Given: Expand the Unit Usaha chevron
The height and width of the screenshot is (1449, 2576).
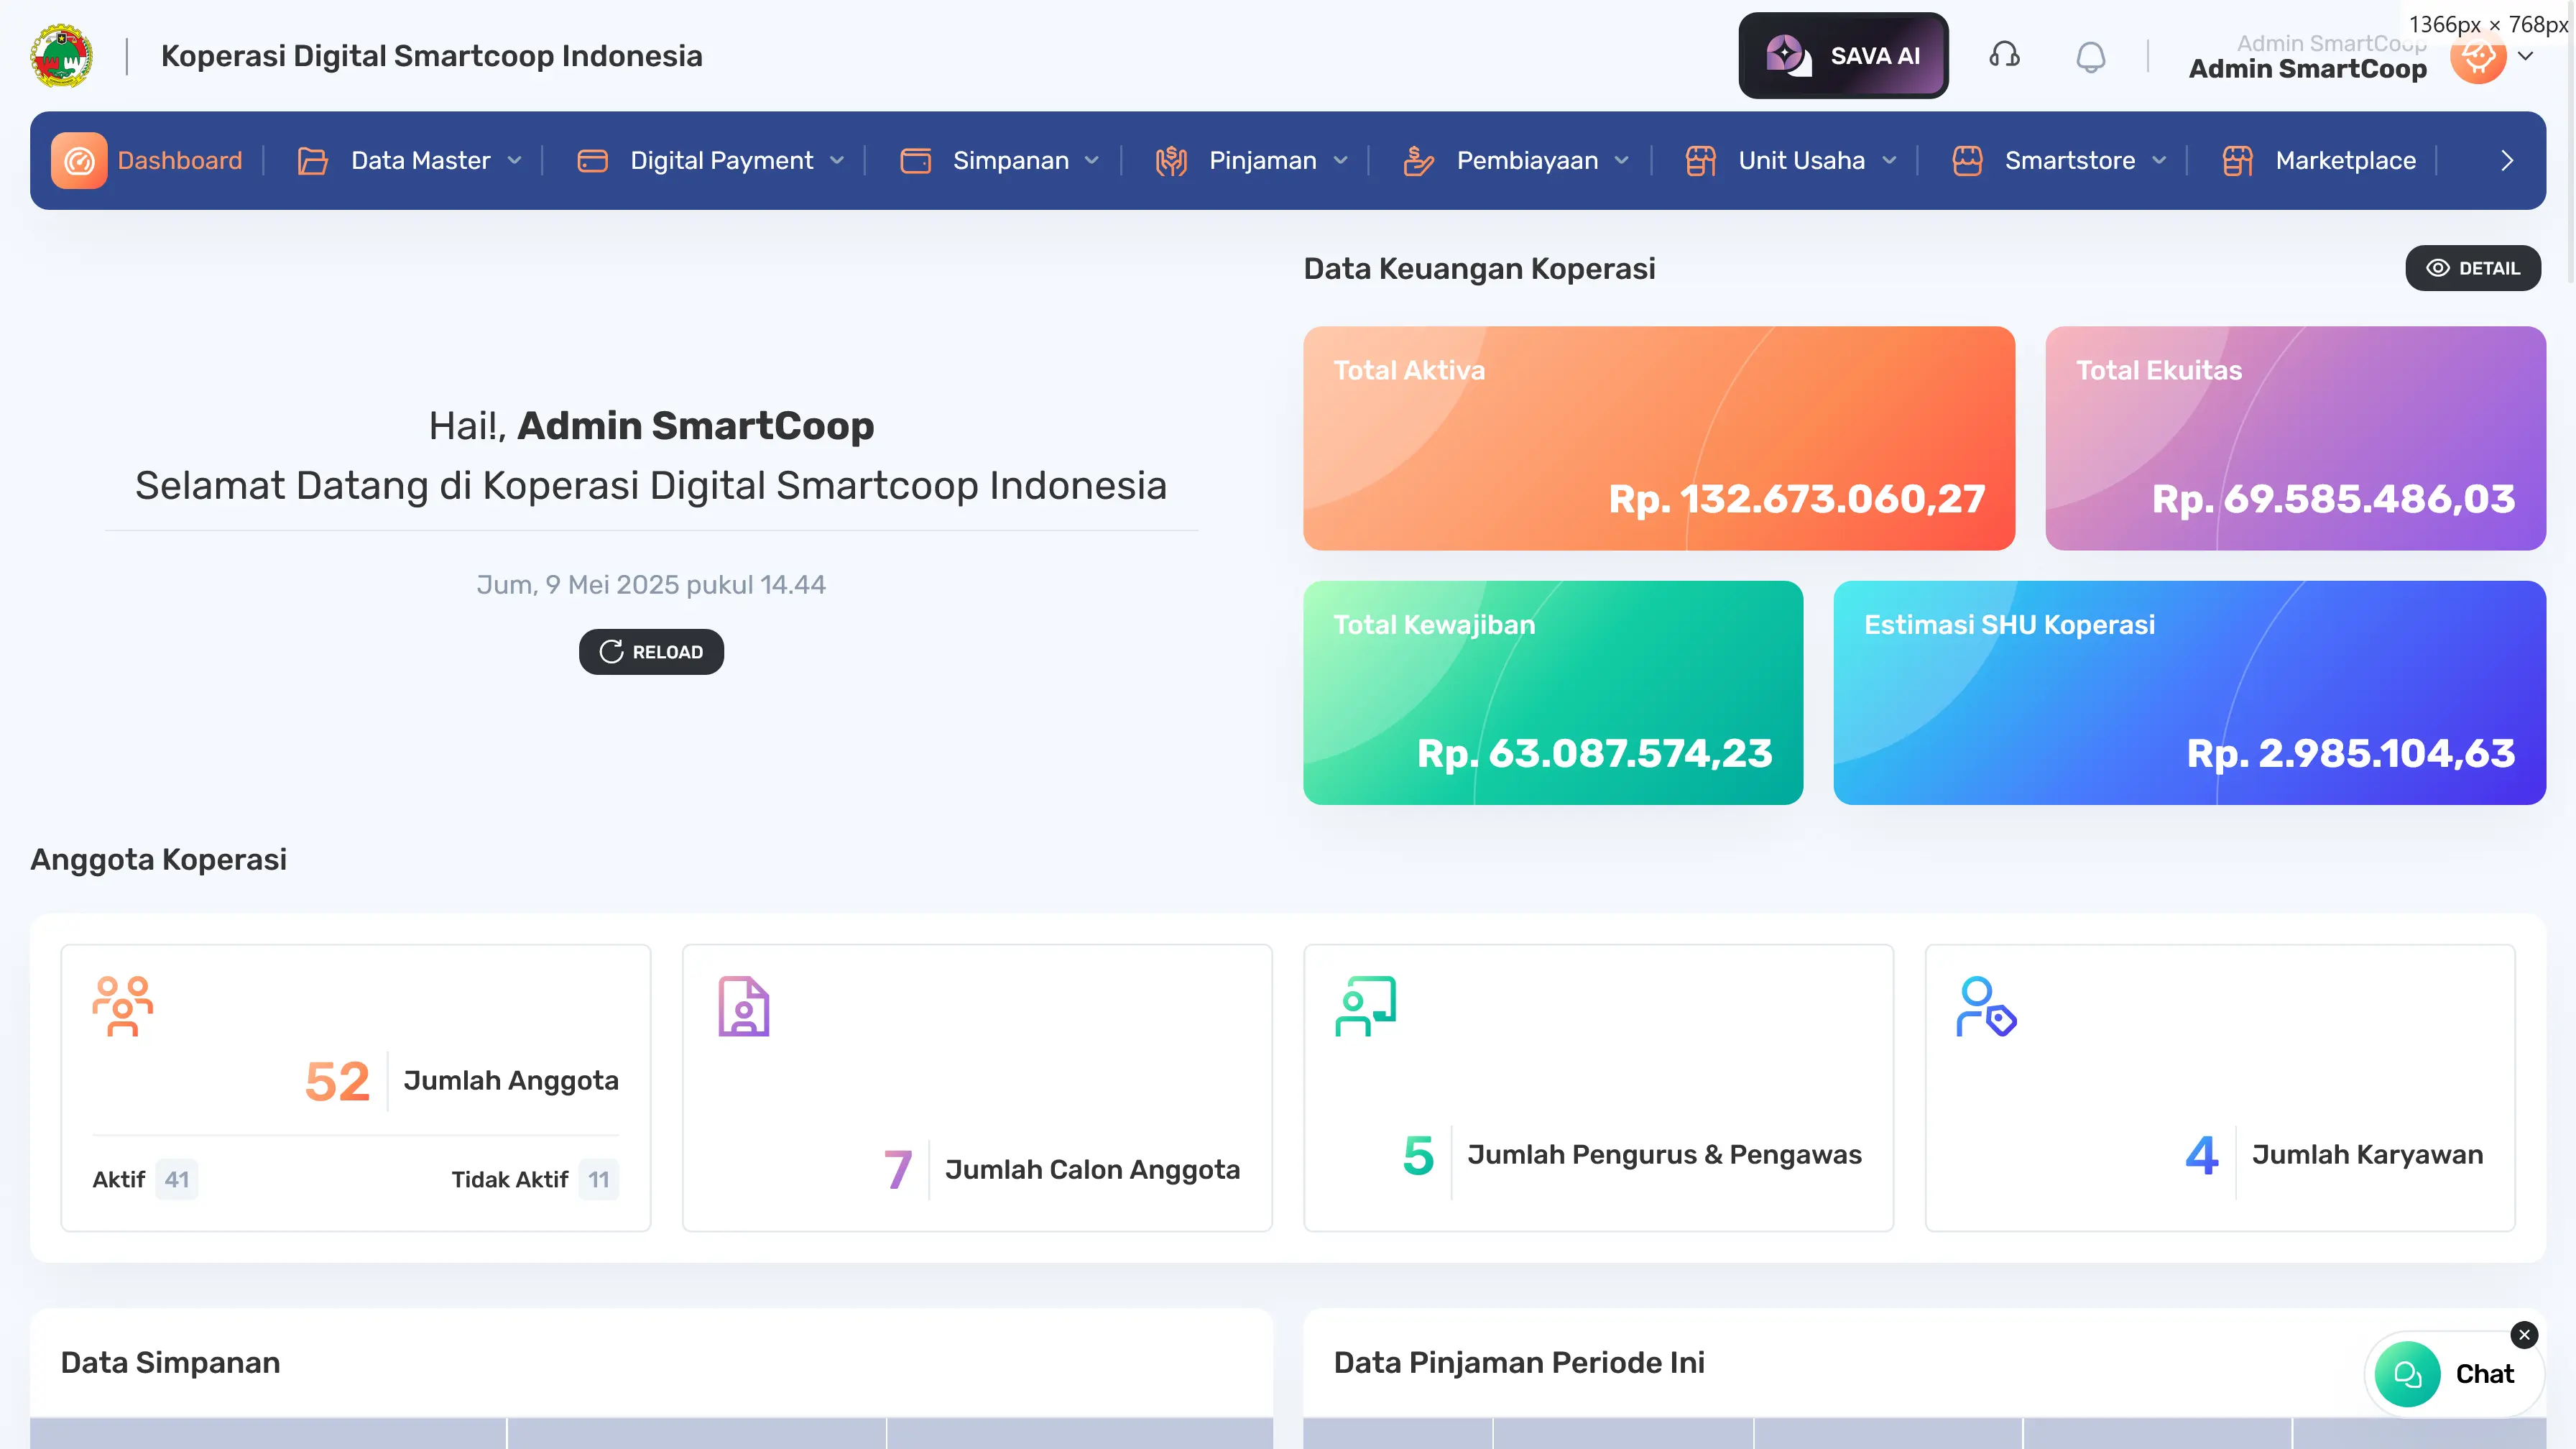Looking at the screenshot, I should (x=1890, y=160).
